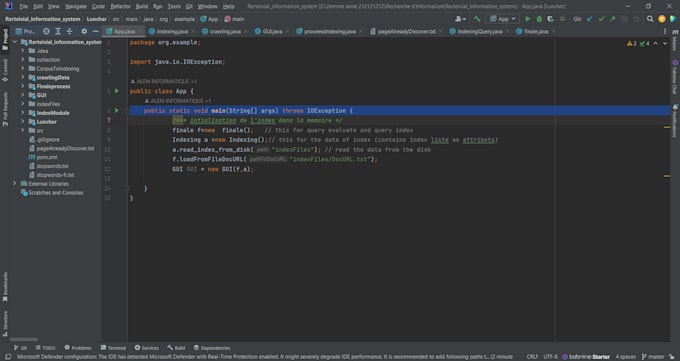Screen dimensions: 680x361
Task: Expand the External Libraries node
Action: coord(15,184)
